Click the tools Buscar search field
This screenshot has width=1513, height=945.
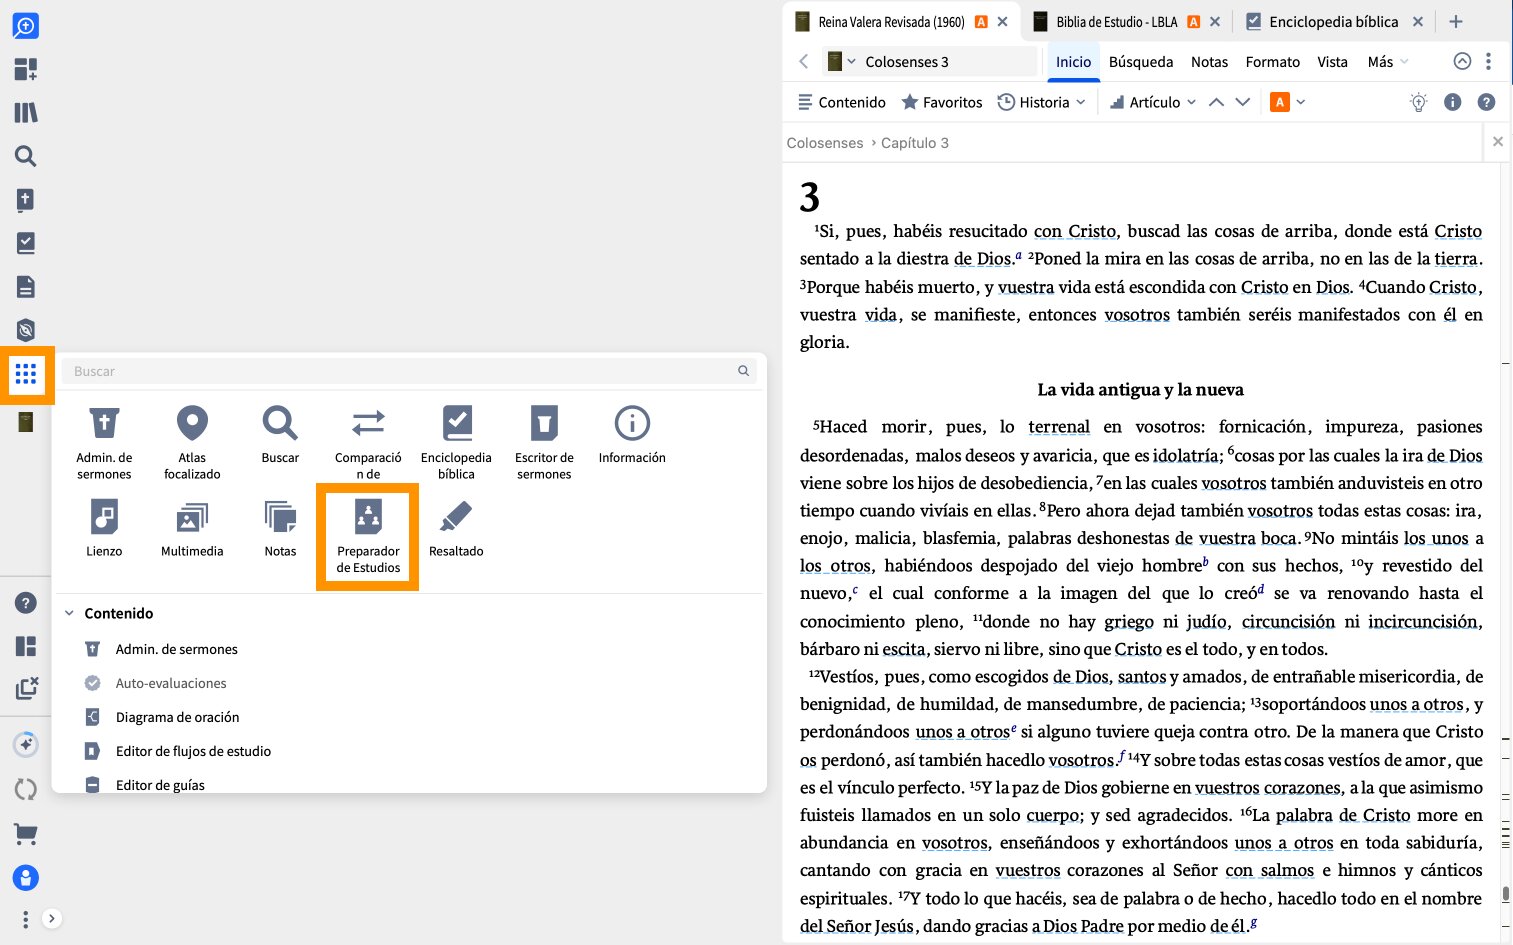(409, 371)
